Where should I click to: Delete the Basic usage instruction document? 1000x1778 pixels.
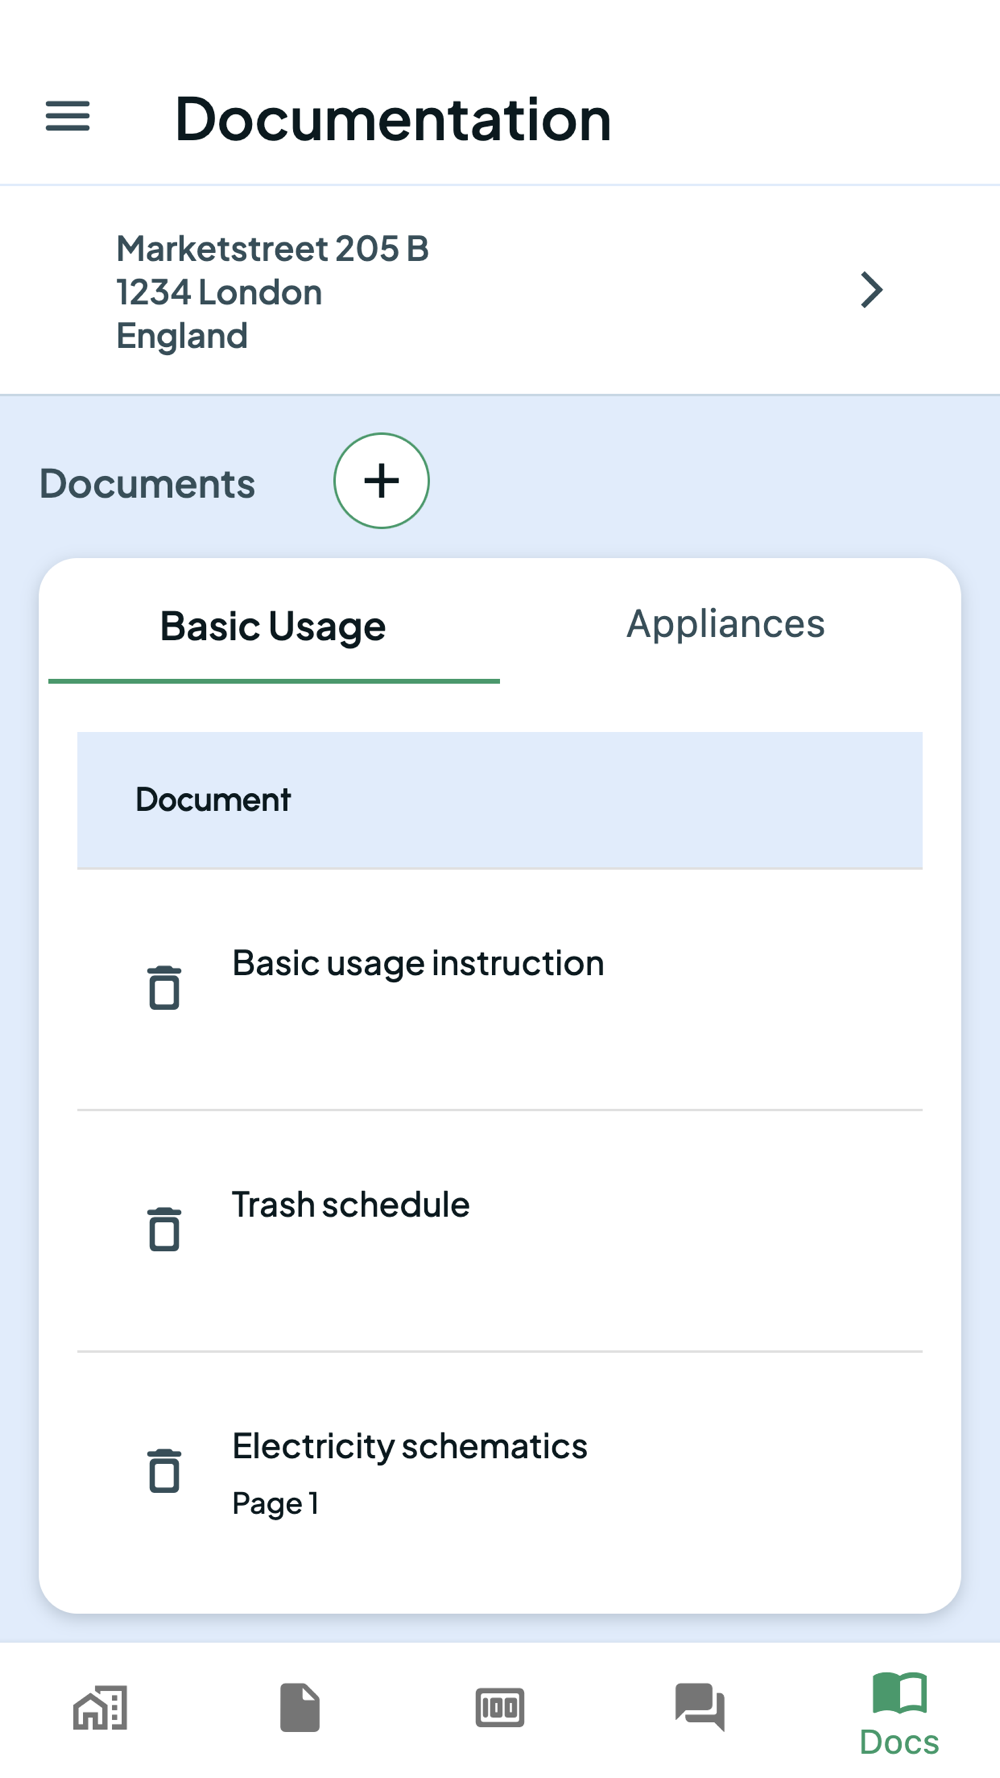165,988
